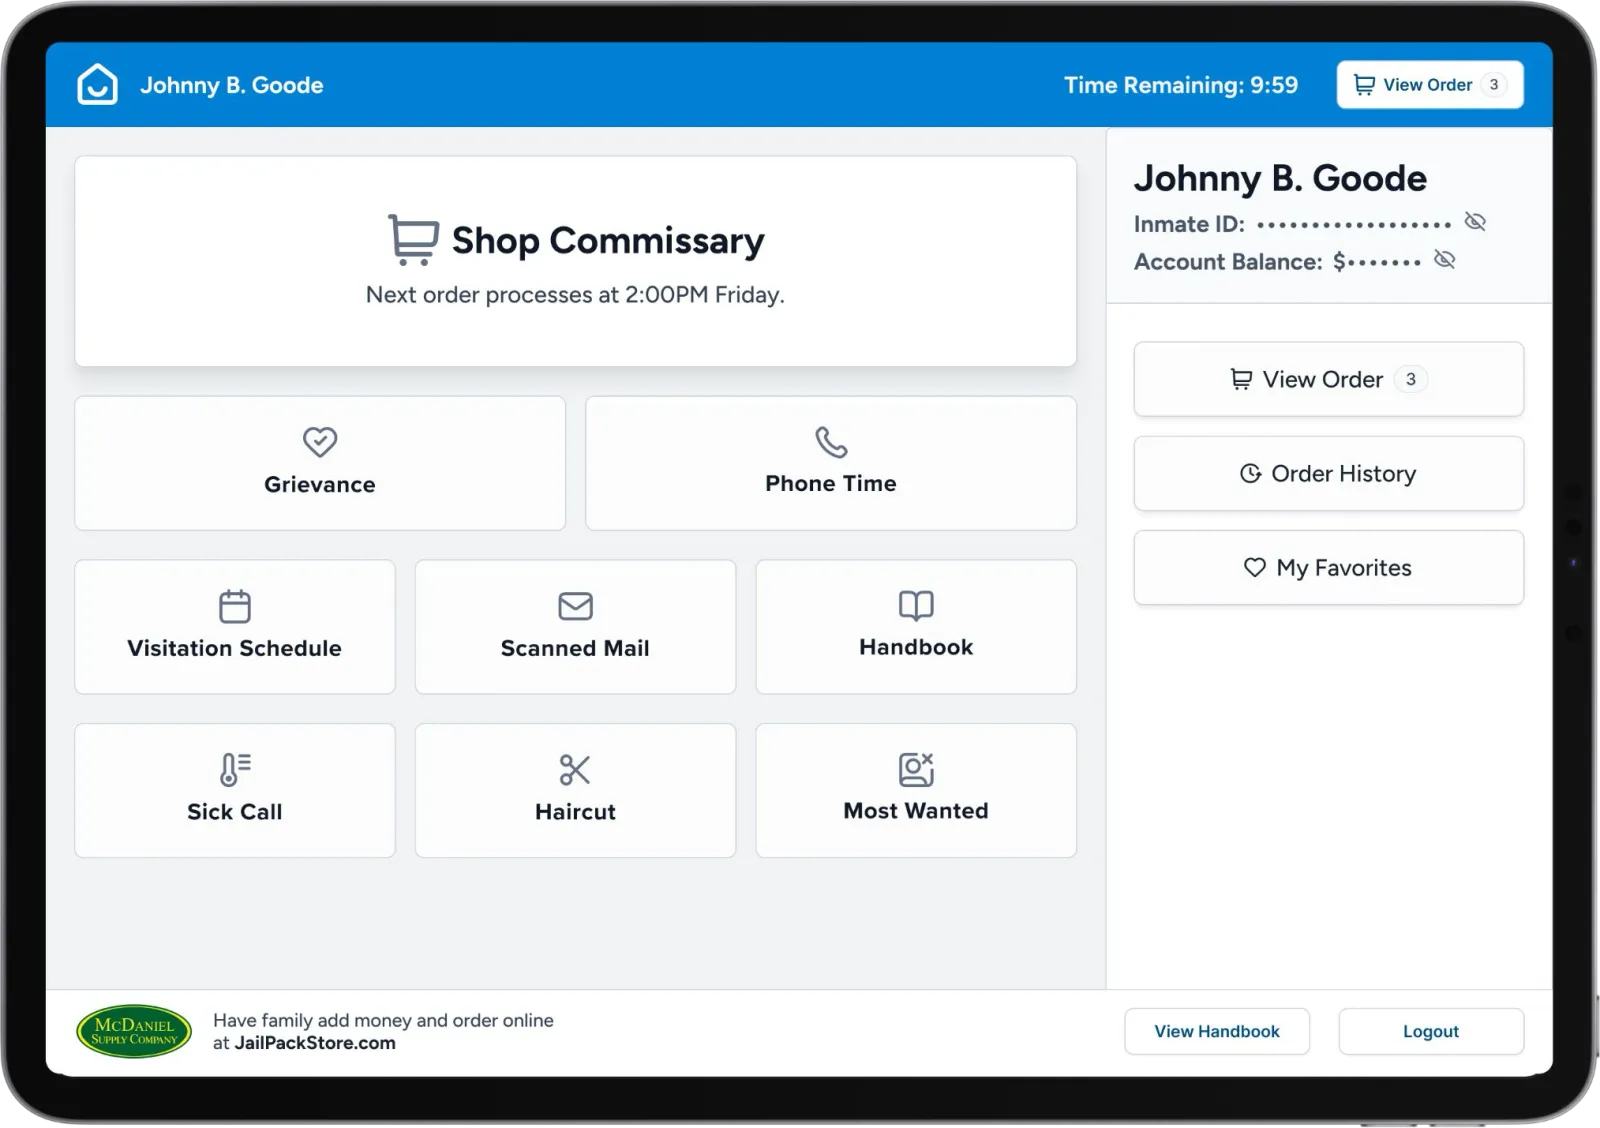Click View Order in the header bar
The height and width of the screenshot is (1128, 1600).
tap(1430, 85)
